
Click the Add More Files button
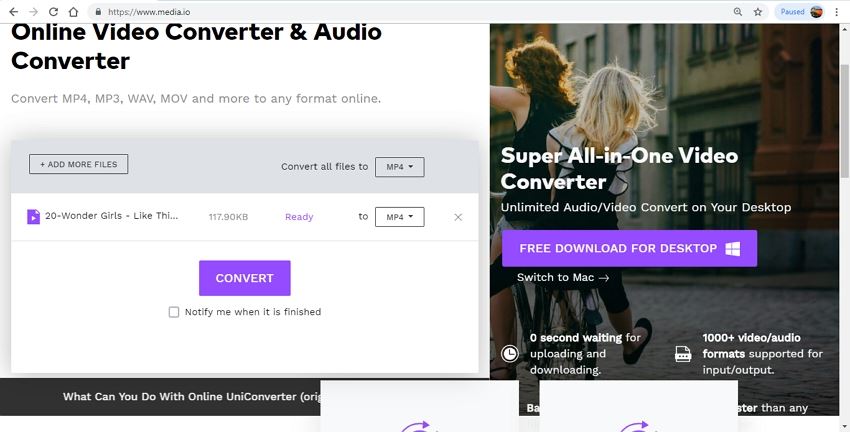(x=78, y=164)
